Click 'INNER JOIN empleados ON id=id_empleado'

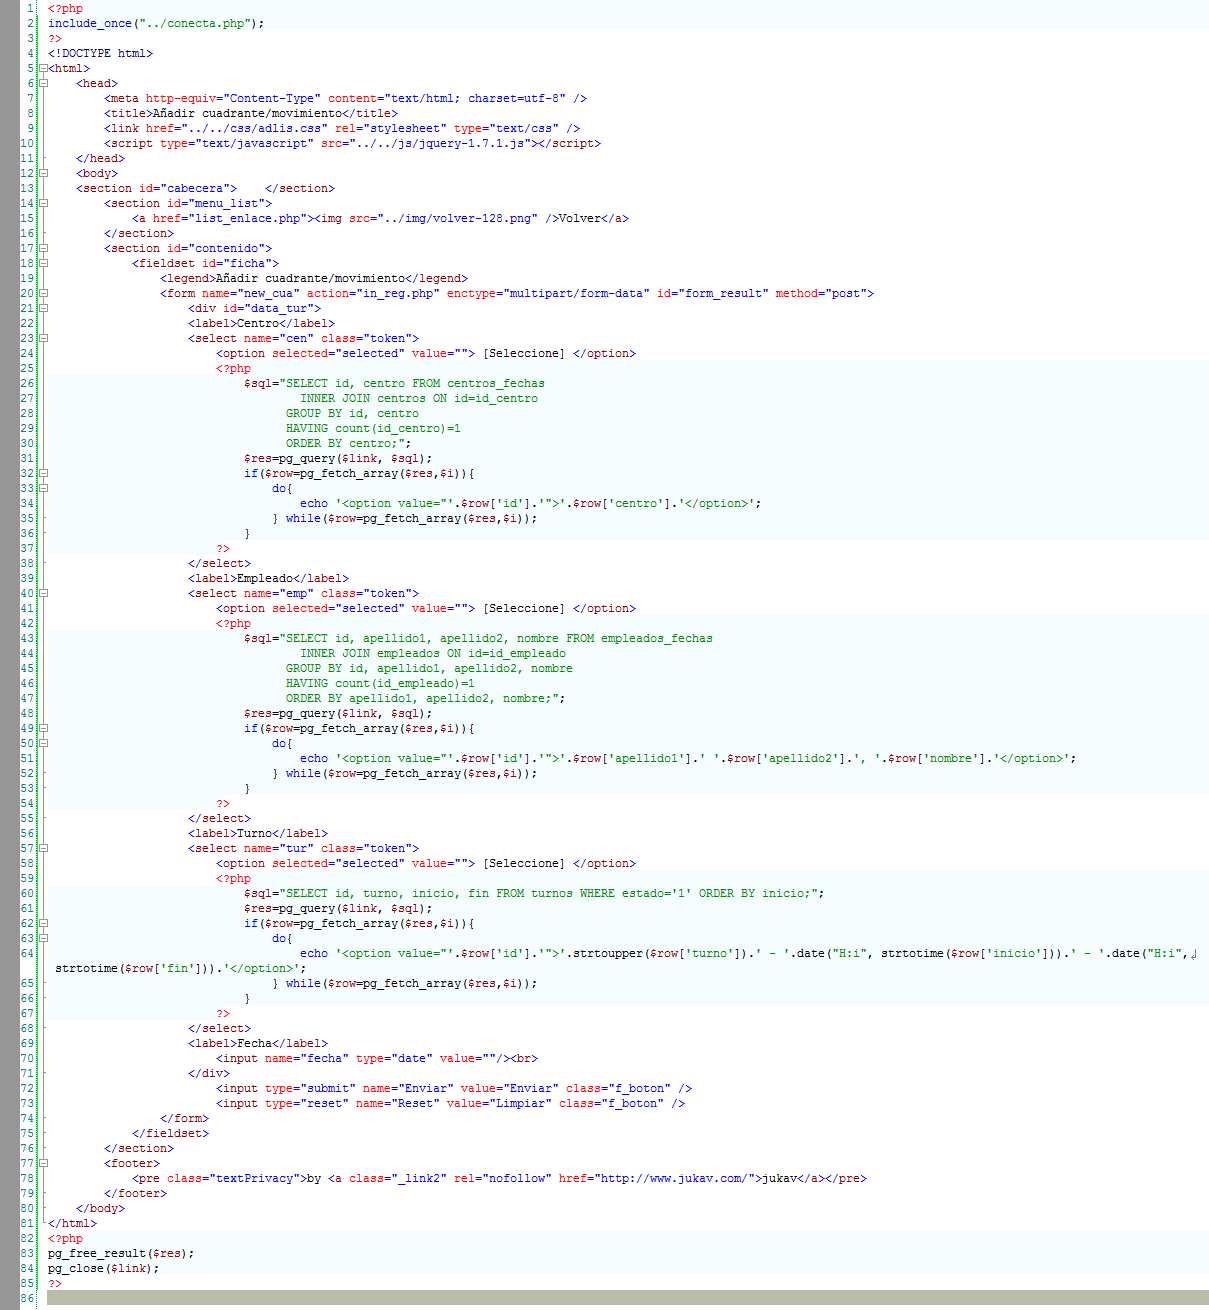coord(433,653)
